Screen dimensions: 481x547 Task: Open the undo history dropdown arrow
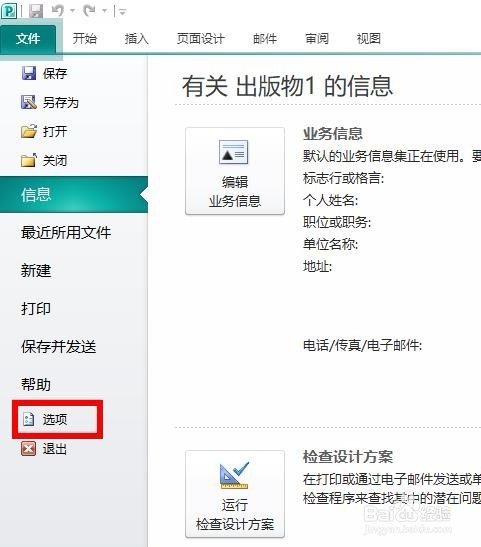coord(73,11)
